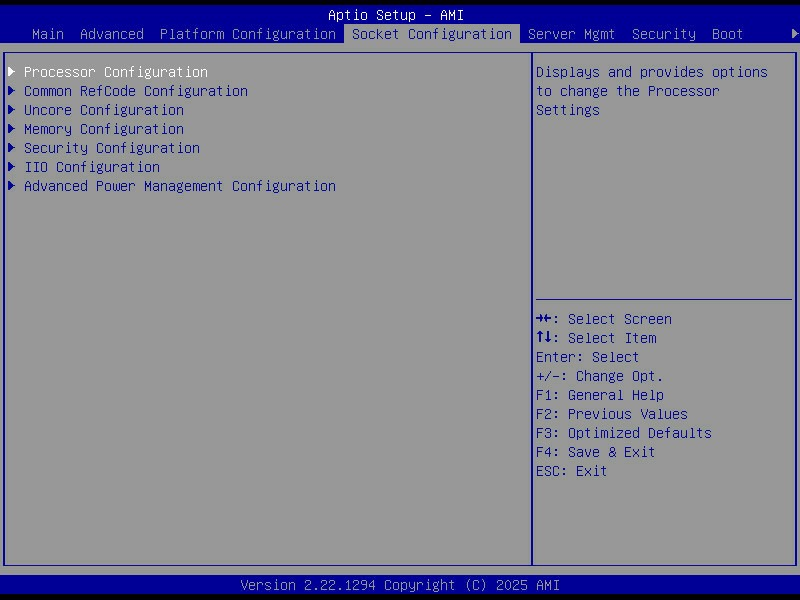
Task: Switch to the Boot tab
Action: click(728, 34)
